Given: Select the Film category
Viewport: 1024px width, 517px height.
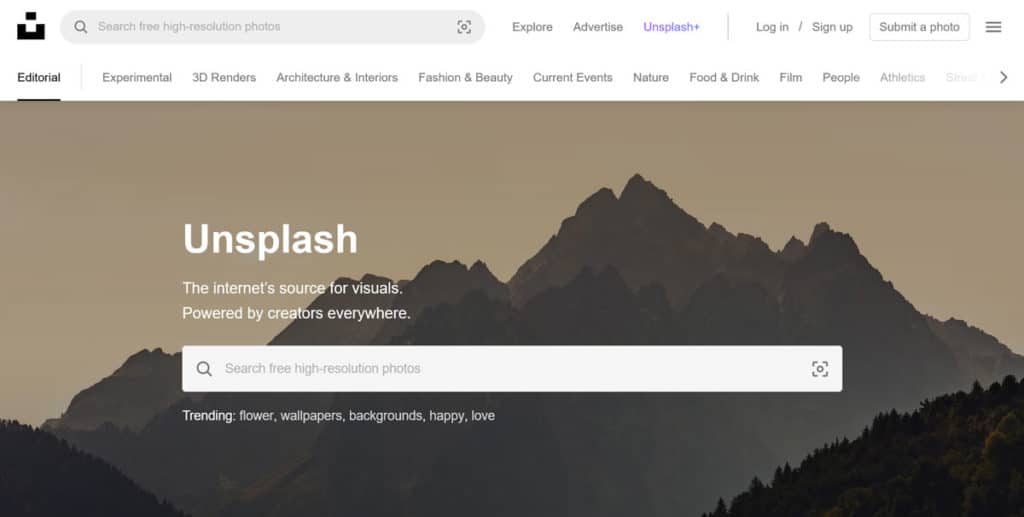Looking at the screenshot, I should [791, 77].
